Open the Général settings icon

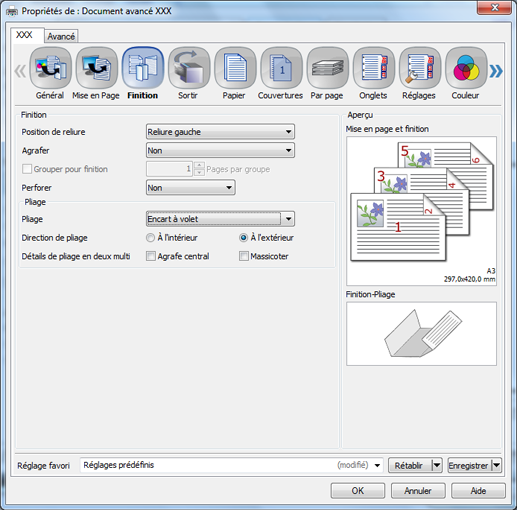pyautogui.click(x=50, y=68)
